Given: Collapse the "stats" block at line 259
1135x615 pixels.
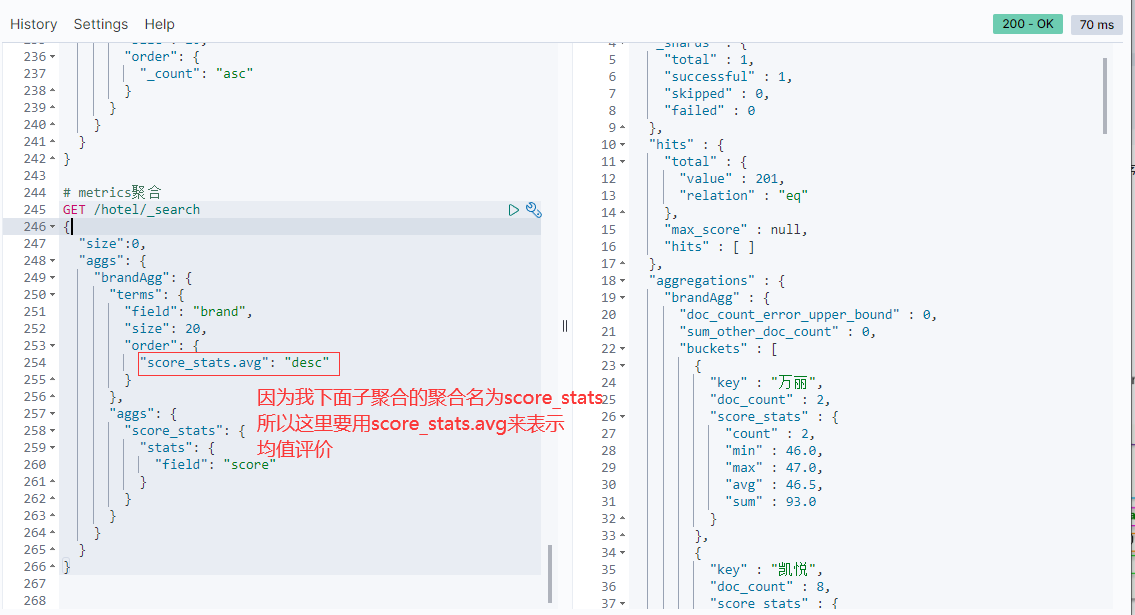Looking at the screenshot, I should 52,448.
